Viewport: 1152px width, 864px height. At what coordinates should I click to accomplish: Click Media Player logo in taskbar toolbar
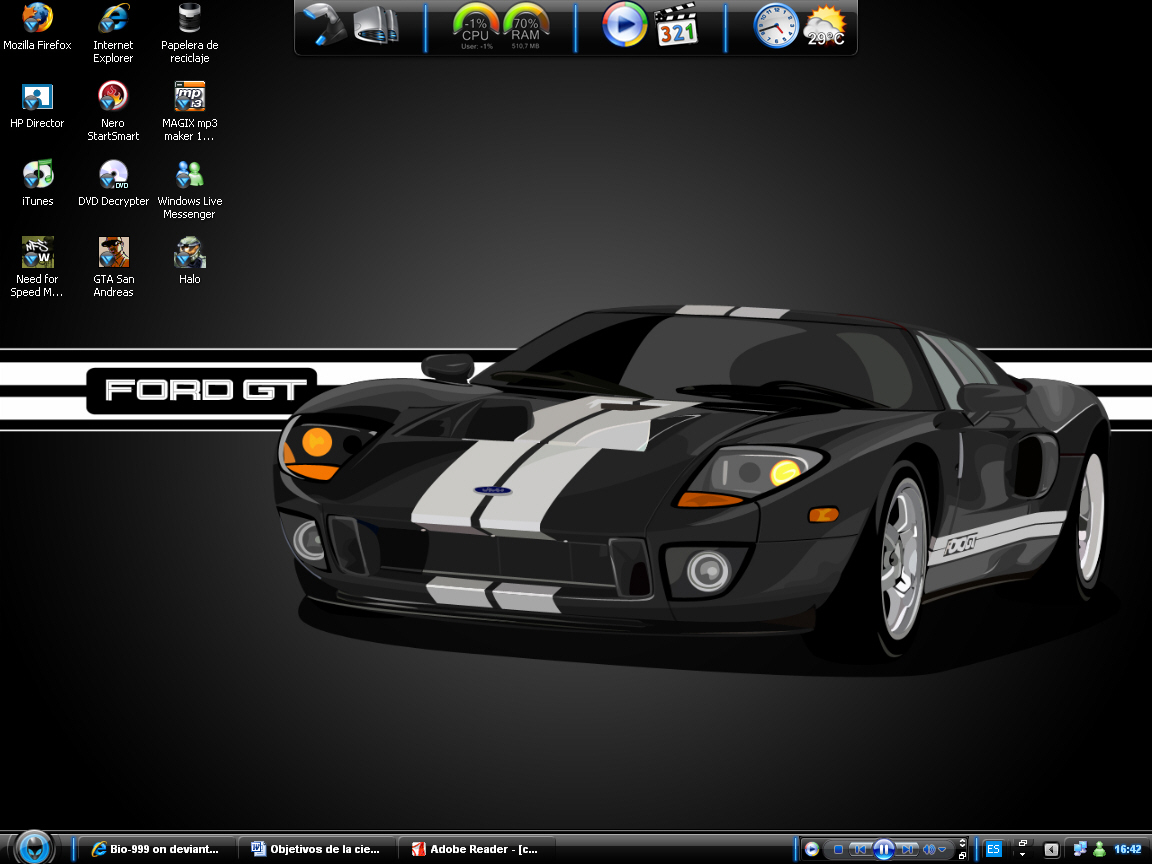pos(812,849)
